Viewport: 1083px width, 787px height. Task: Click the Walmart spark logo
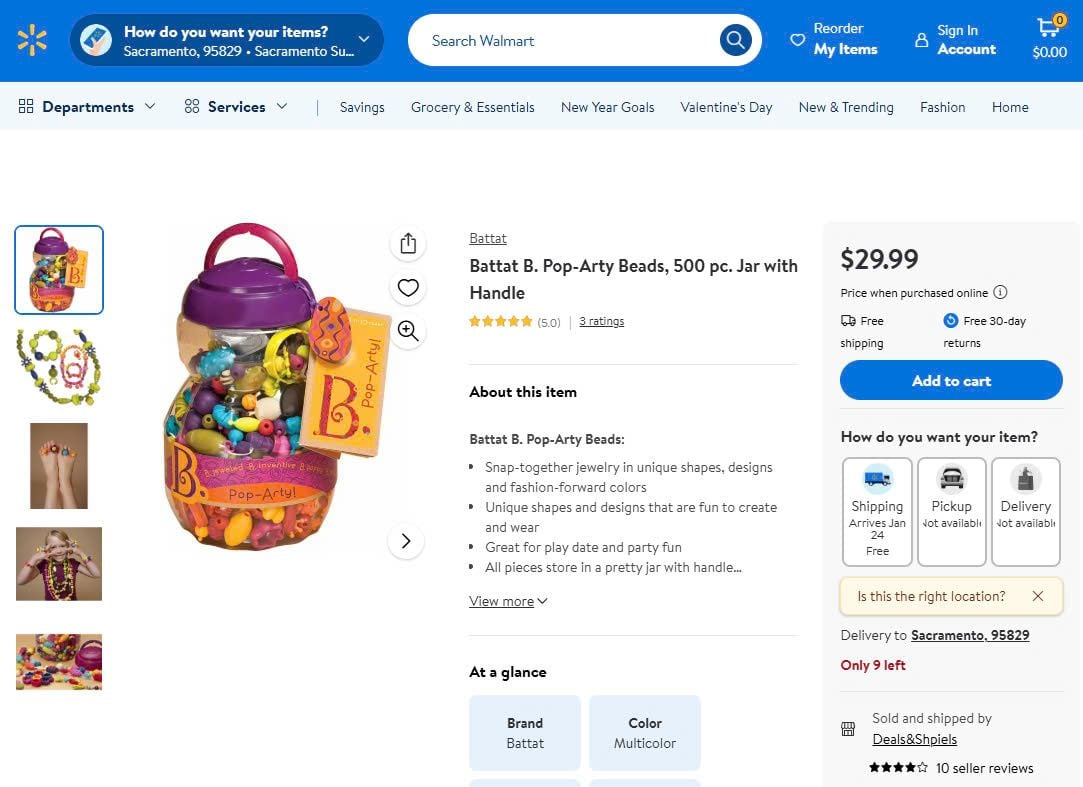(x=32, y=40)
